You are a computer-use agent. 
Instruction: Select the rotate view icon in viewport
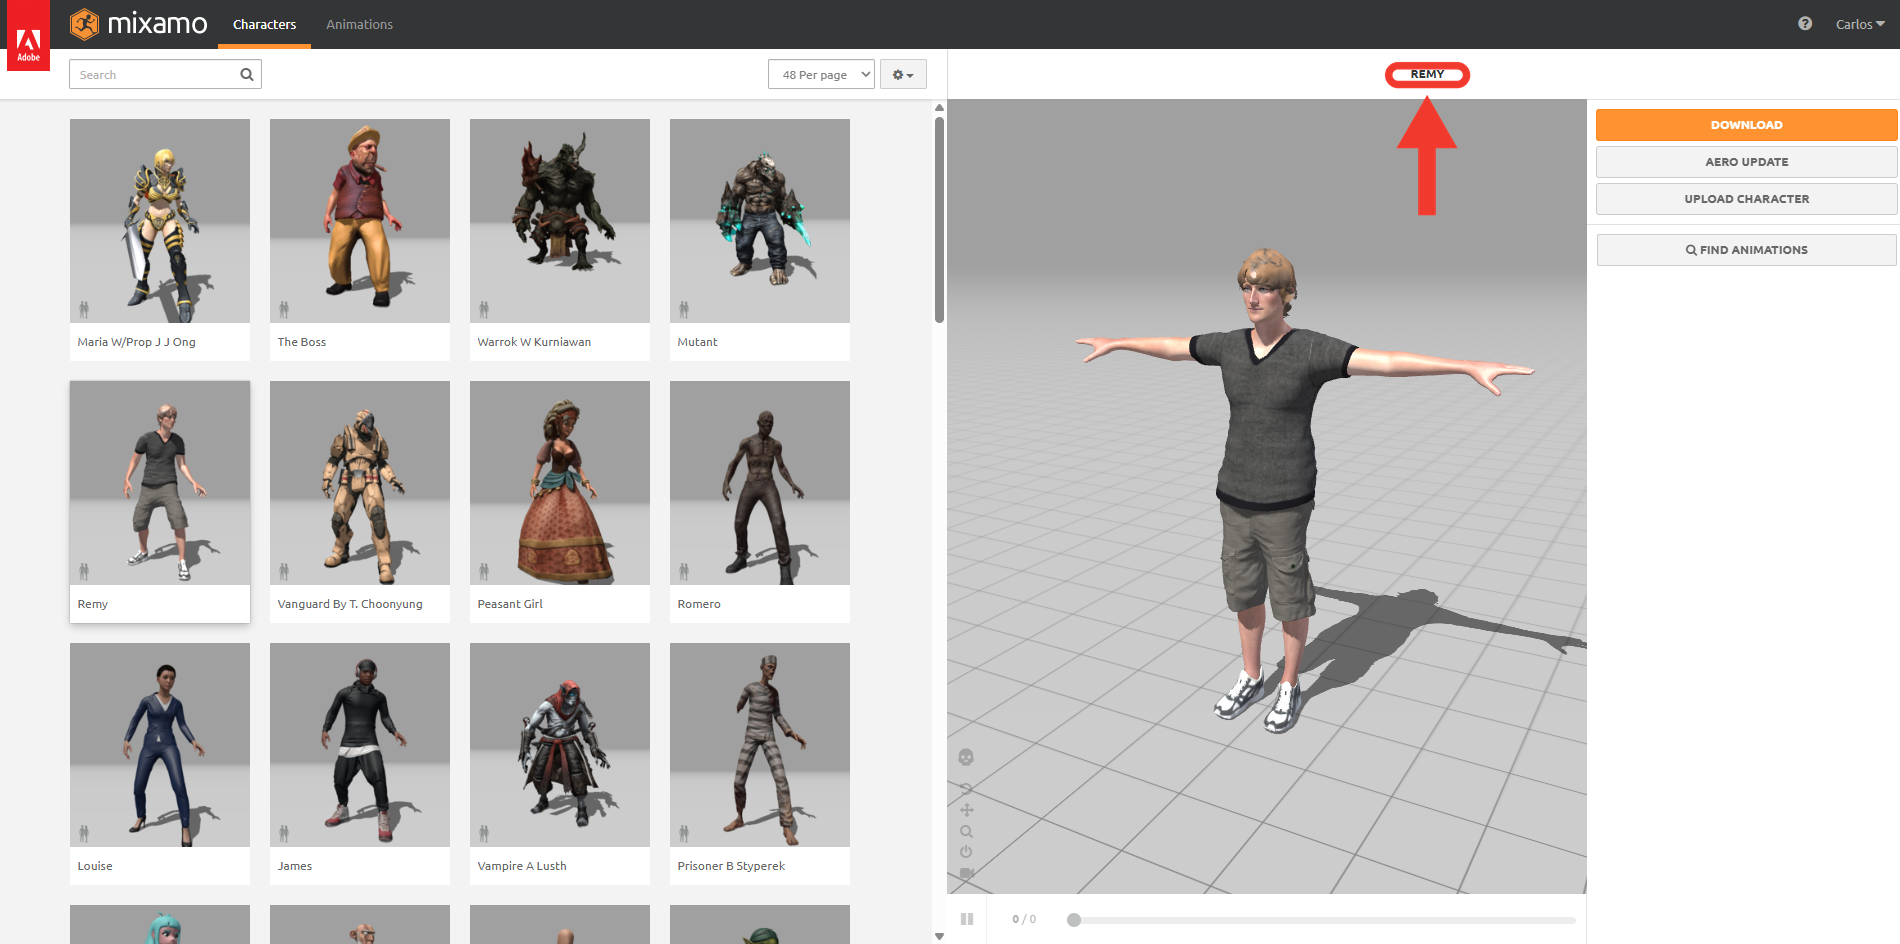click(966, 789)
